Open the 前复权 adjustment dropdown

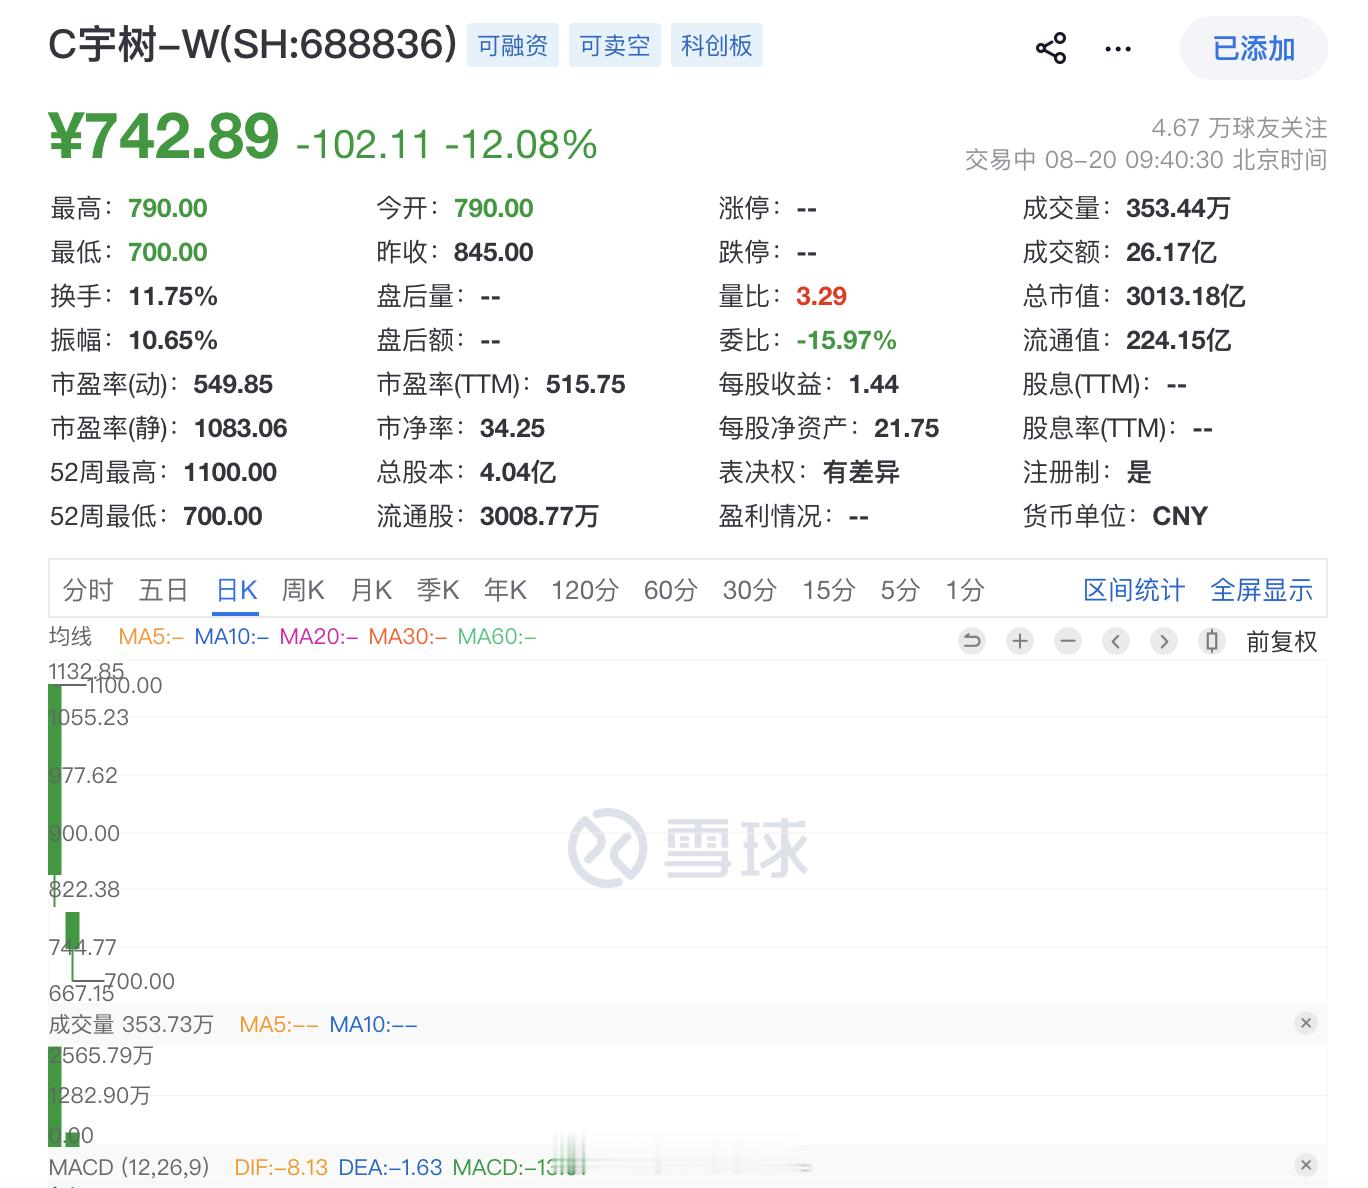point(1282,642)
